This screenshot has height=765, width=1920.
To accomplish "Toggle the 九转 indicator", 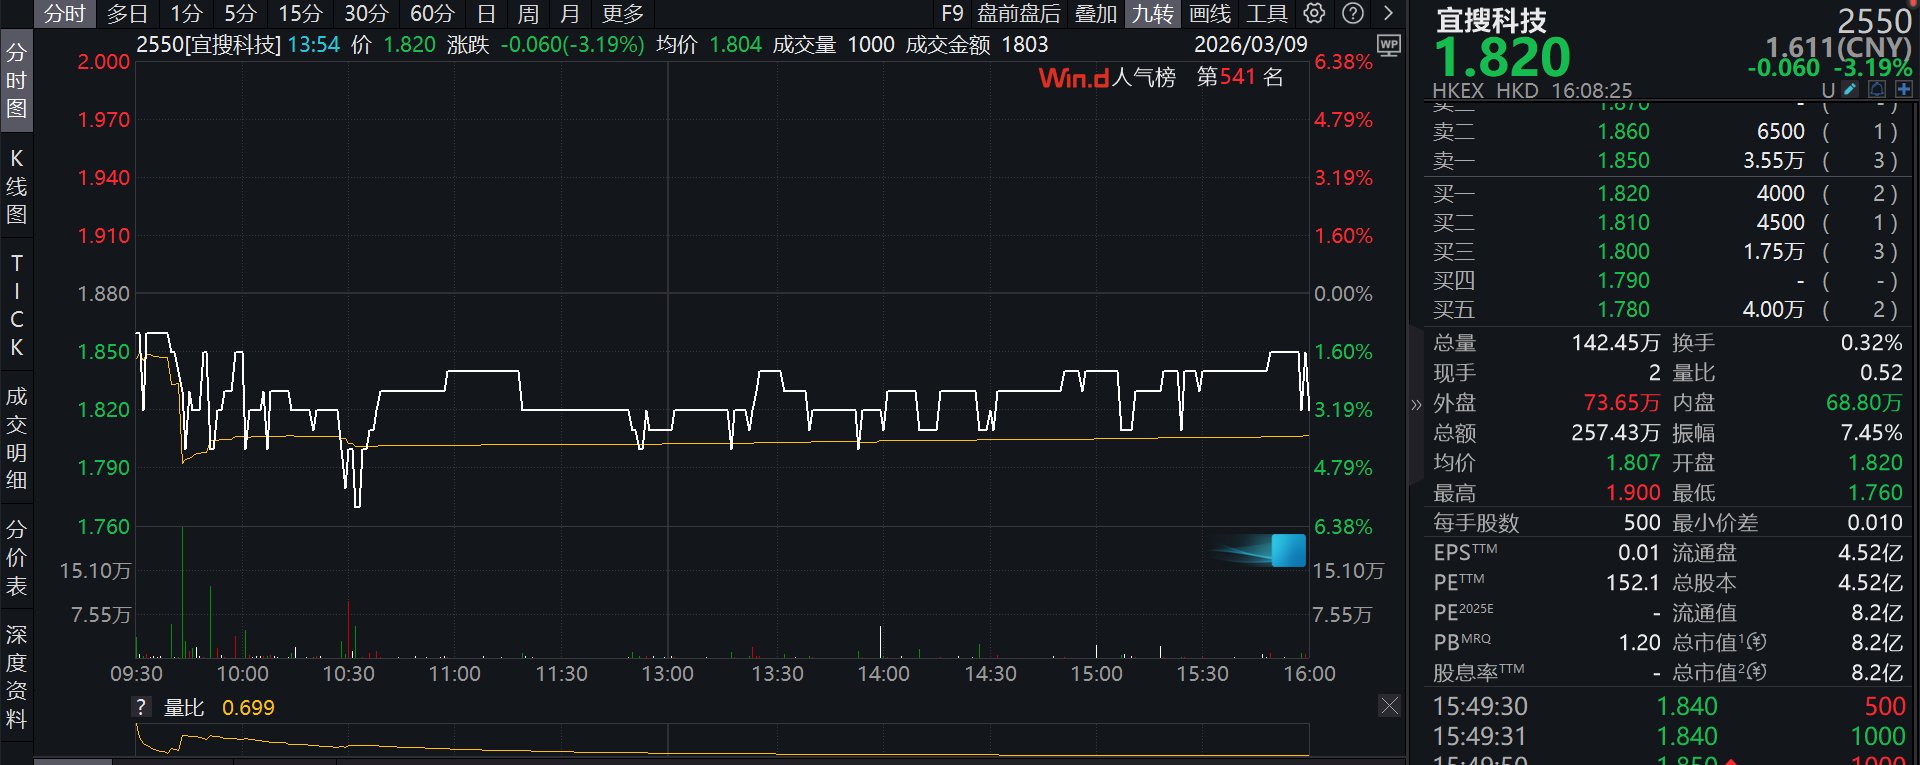I will coord(1153,13).
